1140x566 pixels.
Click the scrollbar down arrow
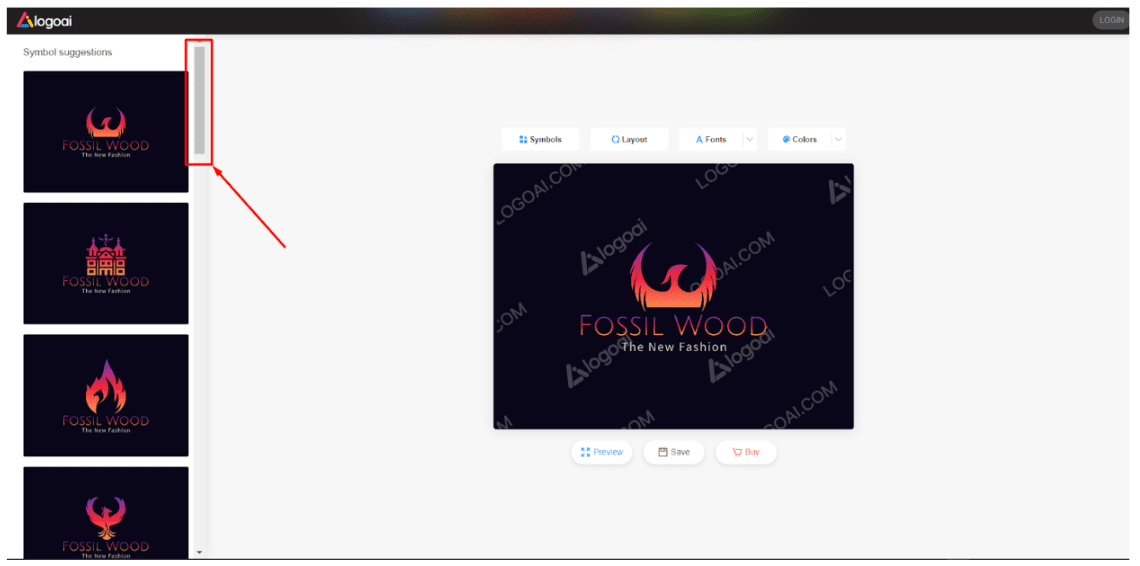[x=199, y=552]
